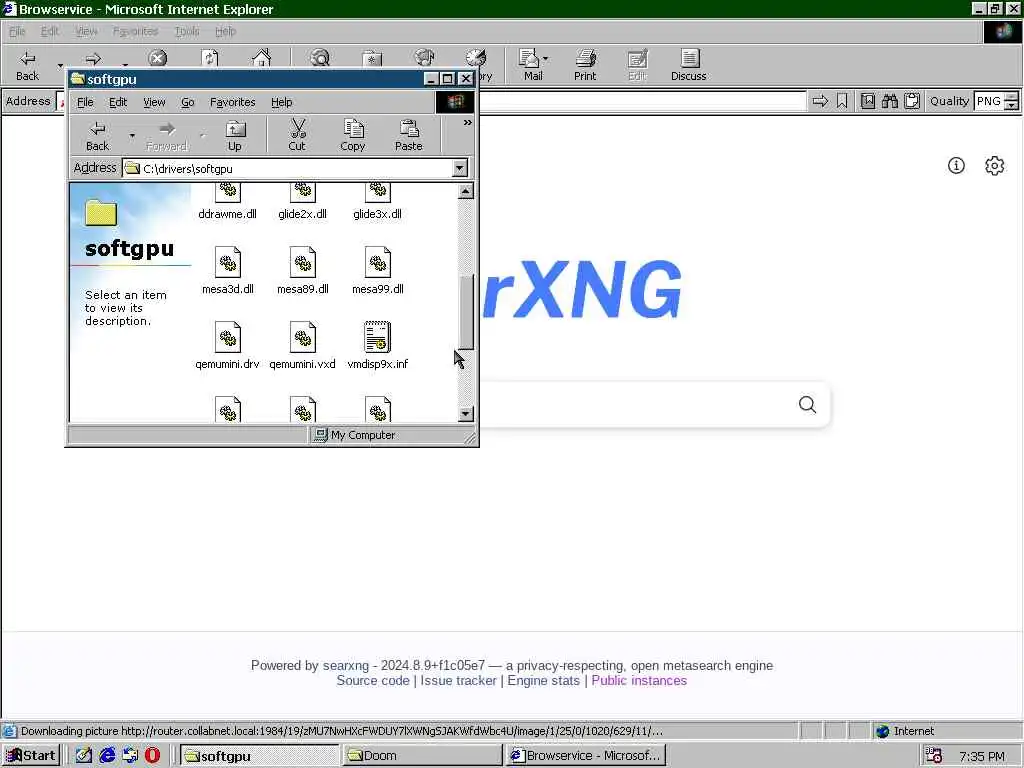
Task: Click Back in the Internet Explorer toolbar
Action: (27, 65)
